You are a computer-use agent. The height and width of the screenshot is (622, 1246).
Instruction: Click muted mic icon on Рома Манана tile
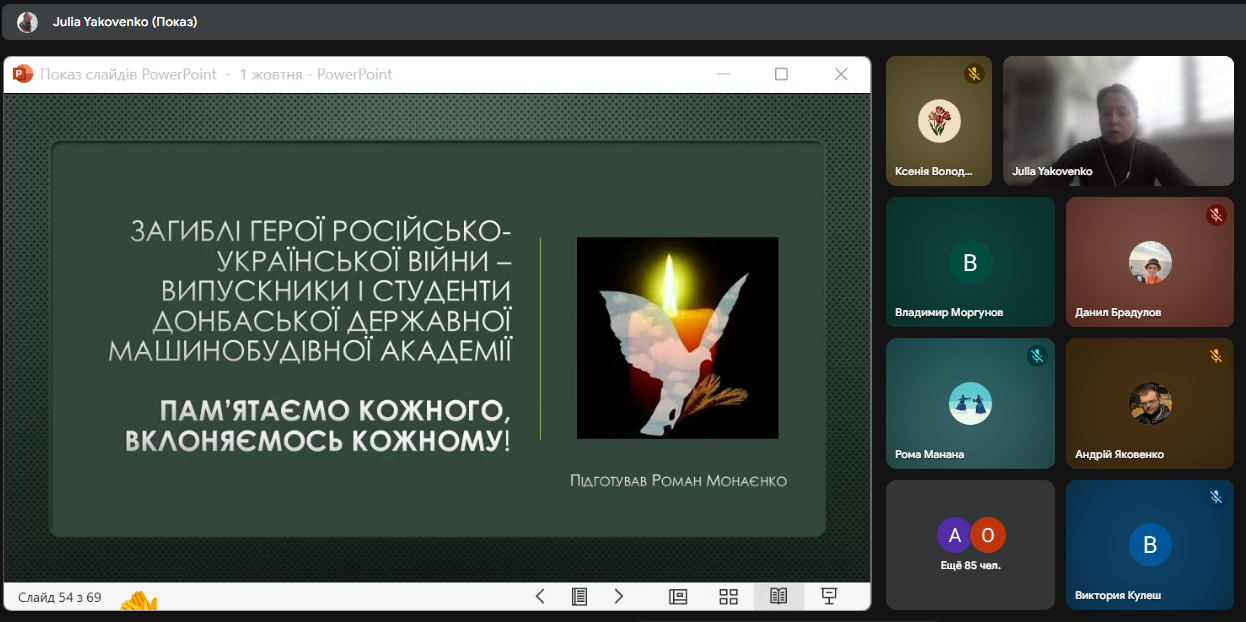(1037, 356)
